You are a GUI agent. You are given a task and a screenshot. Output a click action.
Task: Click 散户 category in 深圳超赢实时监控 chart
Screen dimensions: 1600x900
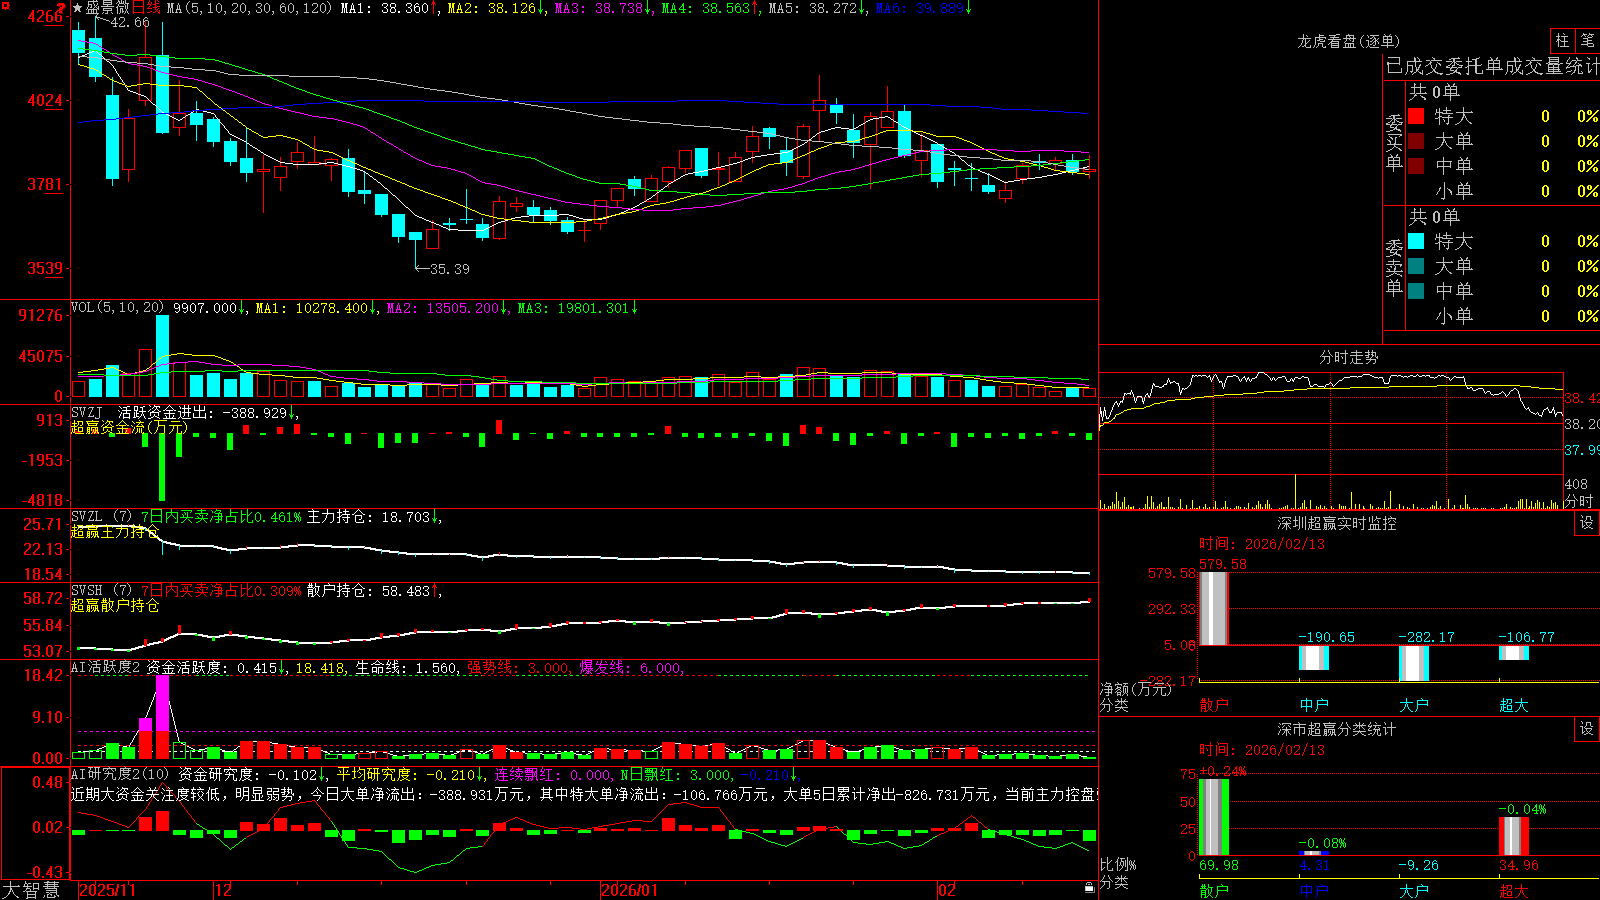[1214, 705]
